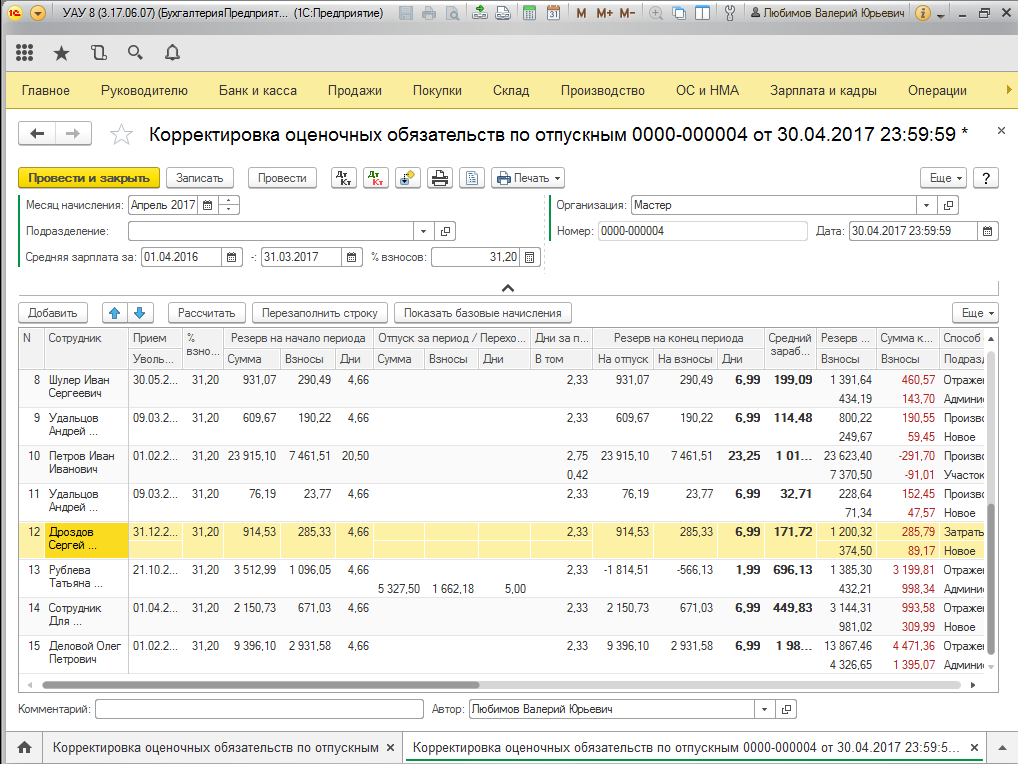Image resolution: width=1018 pixels, height=764 pixels.
Task: Collapse the header section chevron
Action: [x=508, y=288]
